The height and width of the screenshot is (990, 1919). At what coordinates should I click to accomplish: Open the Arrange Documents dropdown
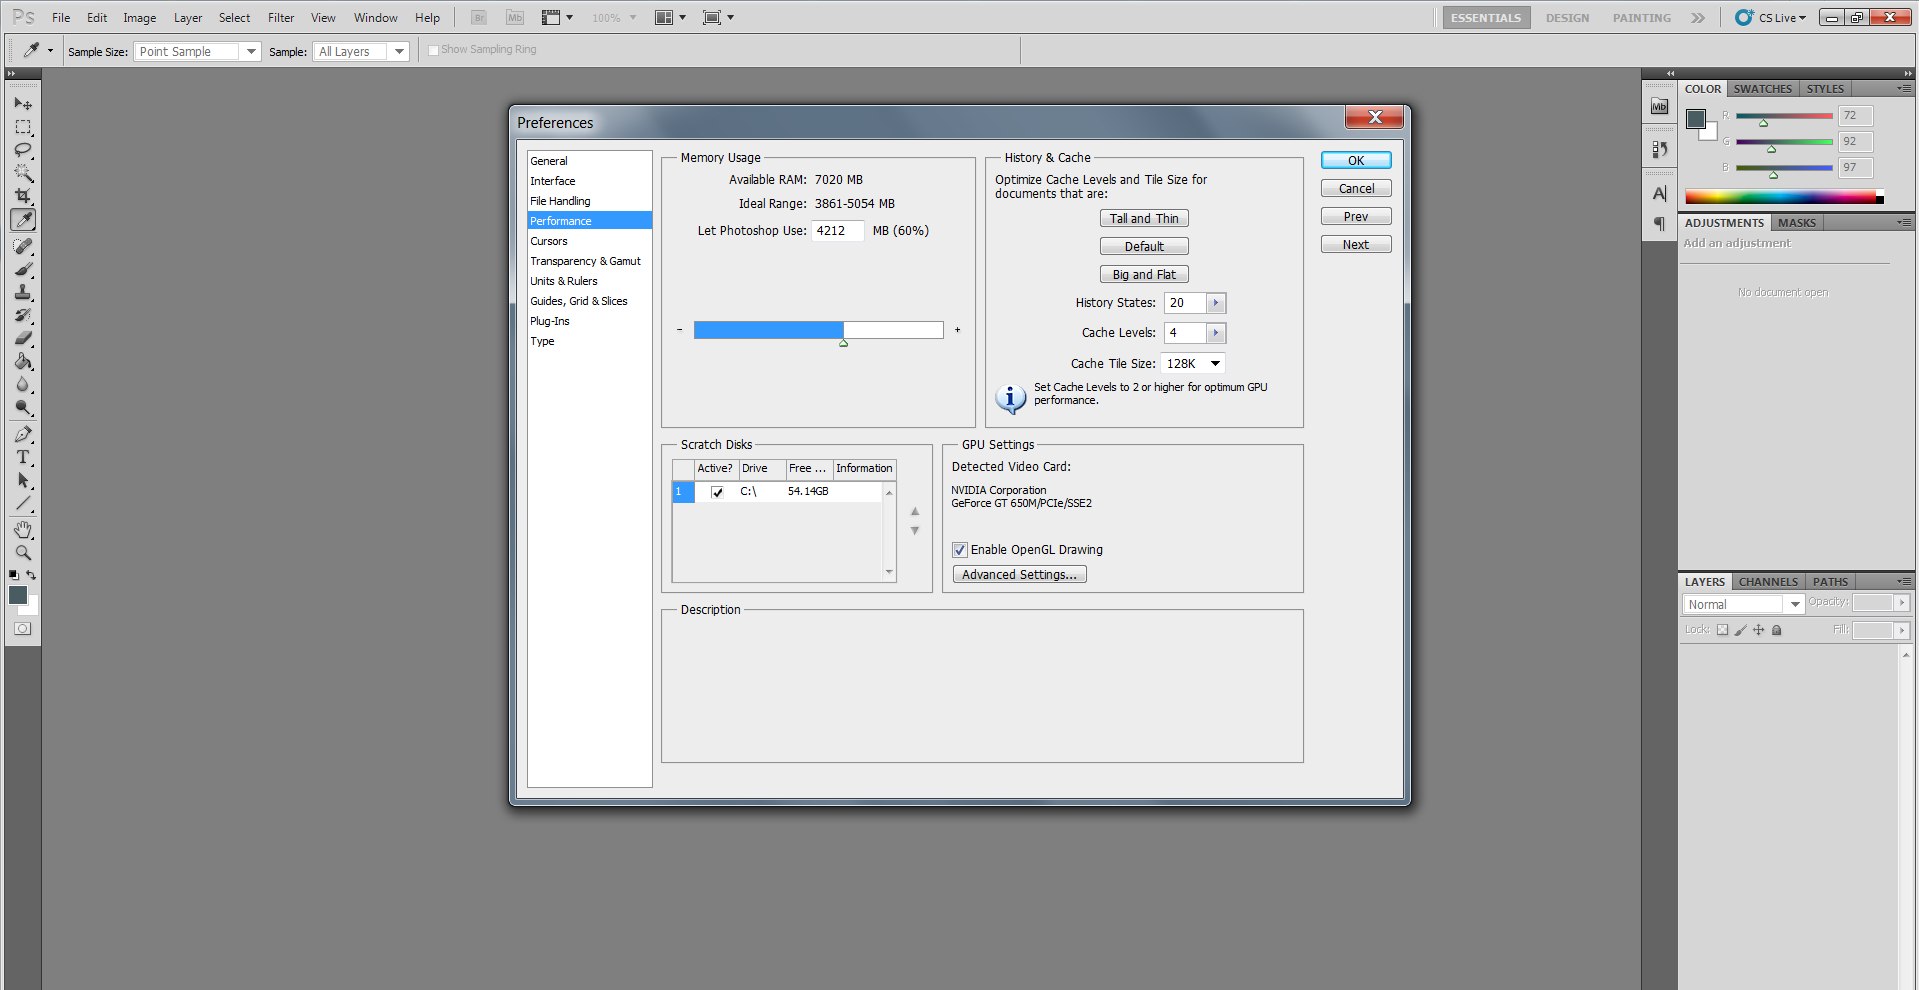670,18
